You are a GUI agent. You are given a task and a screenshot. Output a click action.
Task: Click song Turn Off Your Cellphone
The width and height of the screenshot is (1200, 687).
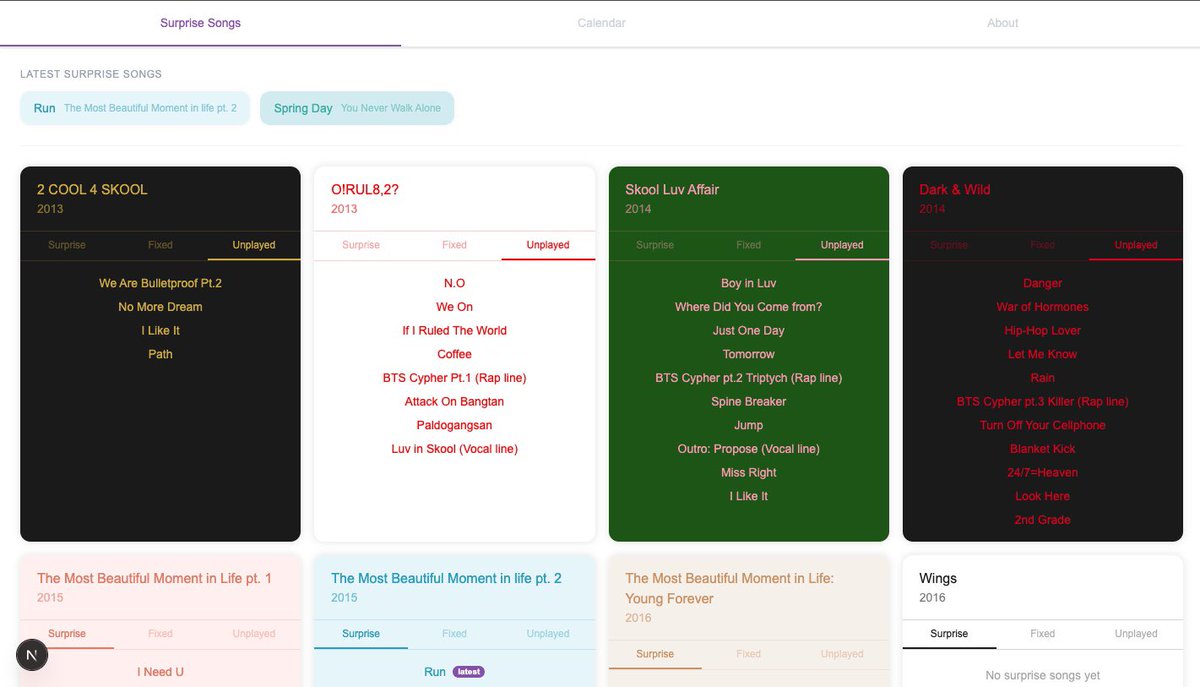tap(1043, 425)
